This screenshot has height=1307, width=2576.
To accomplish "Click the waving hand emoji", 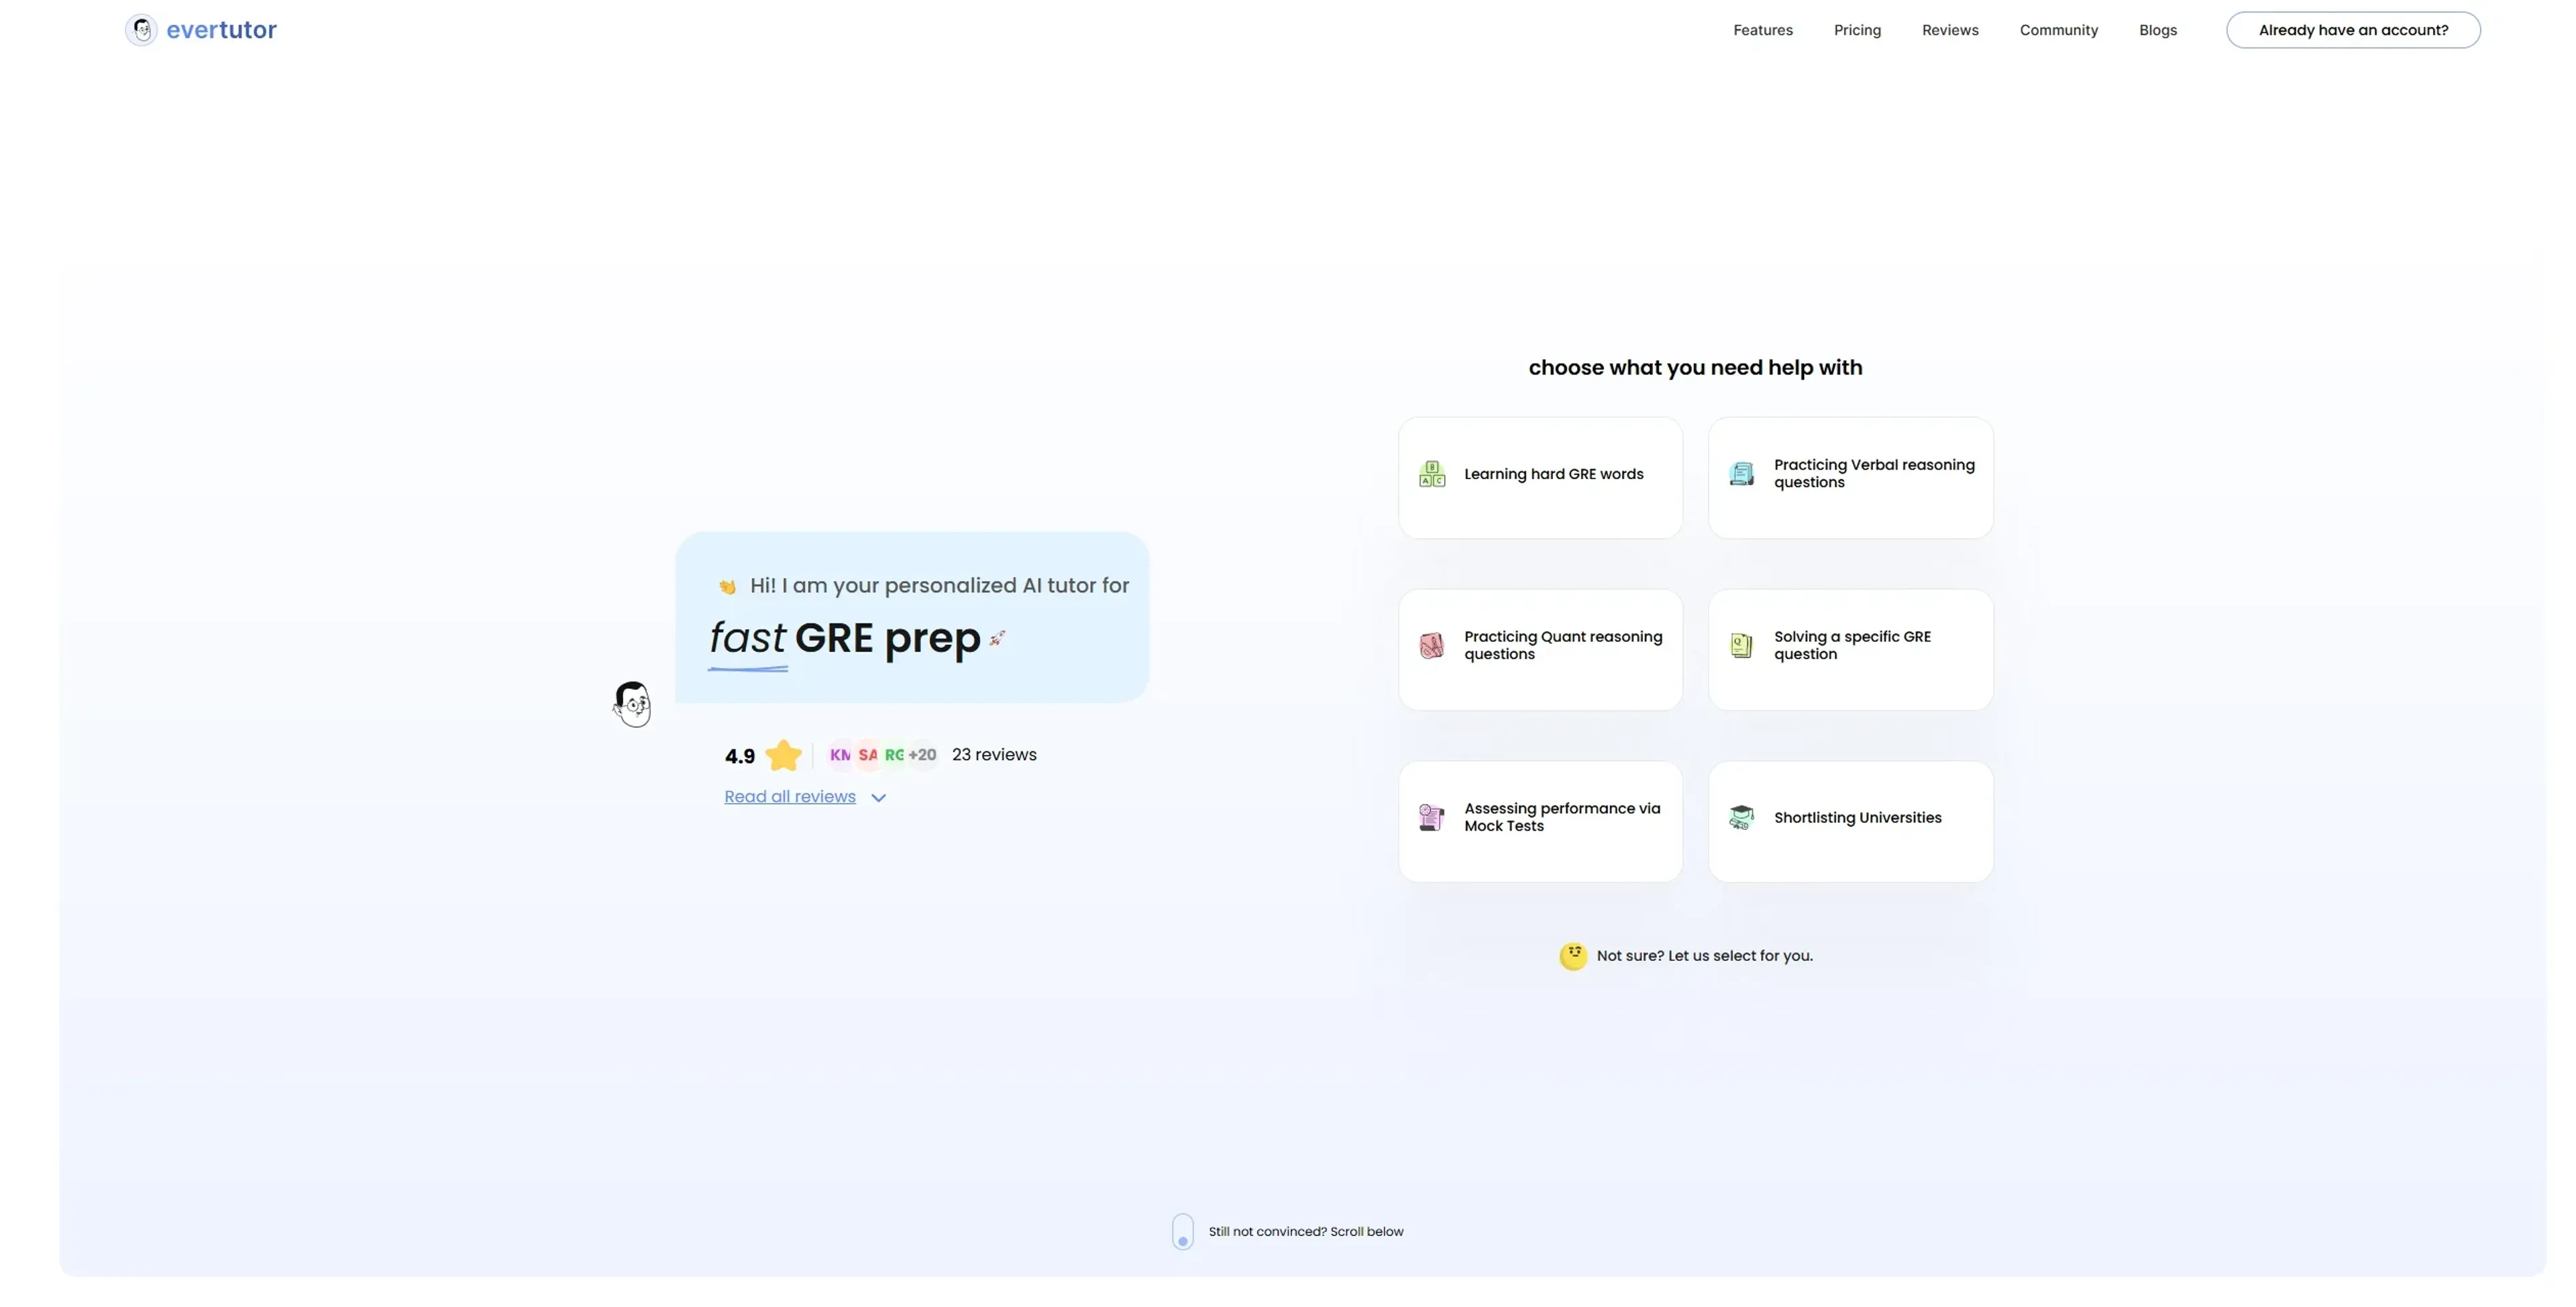I will (727, 587).
